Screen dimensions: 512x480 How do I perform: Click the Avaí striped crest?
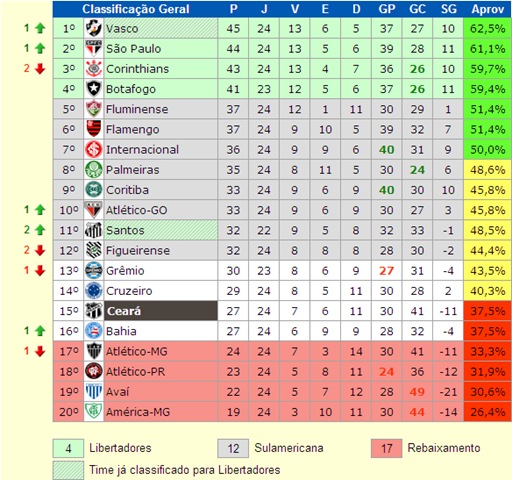coord(94,391)
